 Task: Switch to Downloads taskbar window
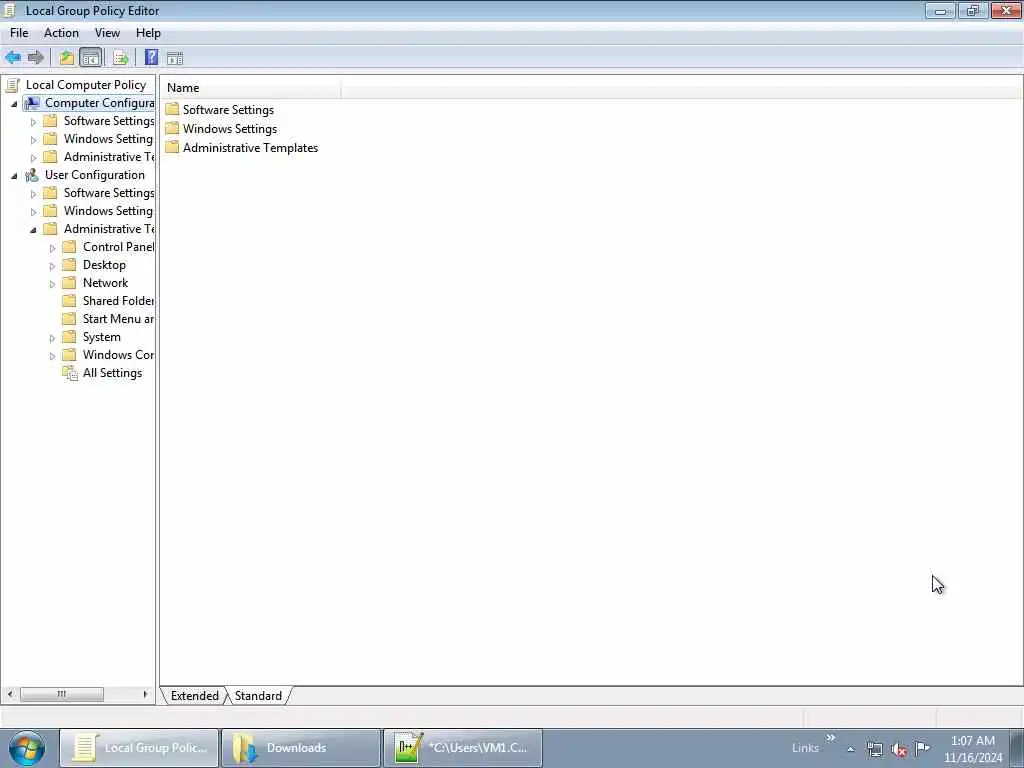tap(300, 748)
